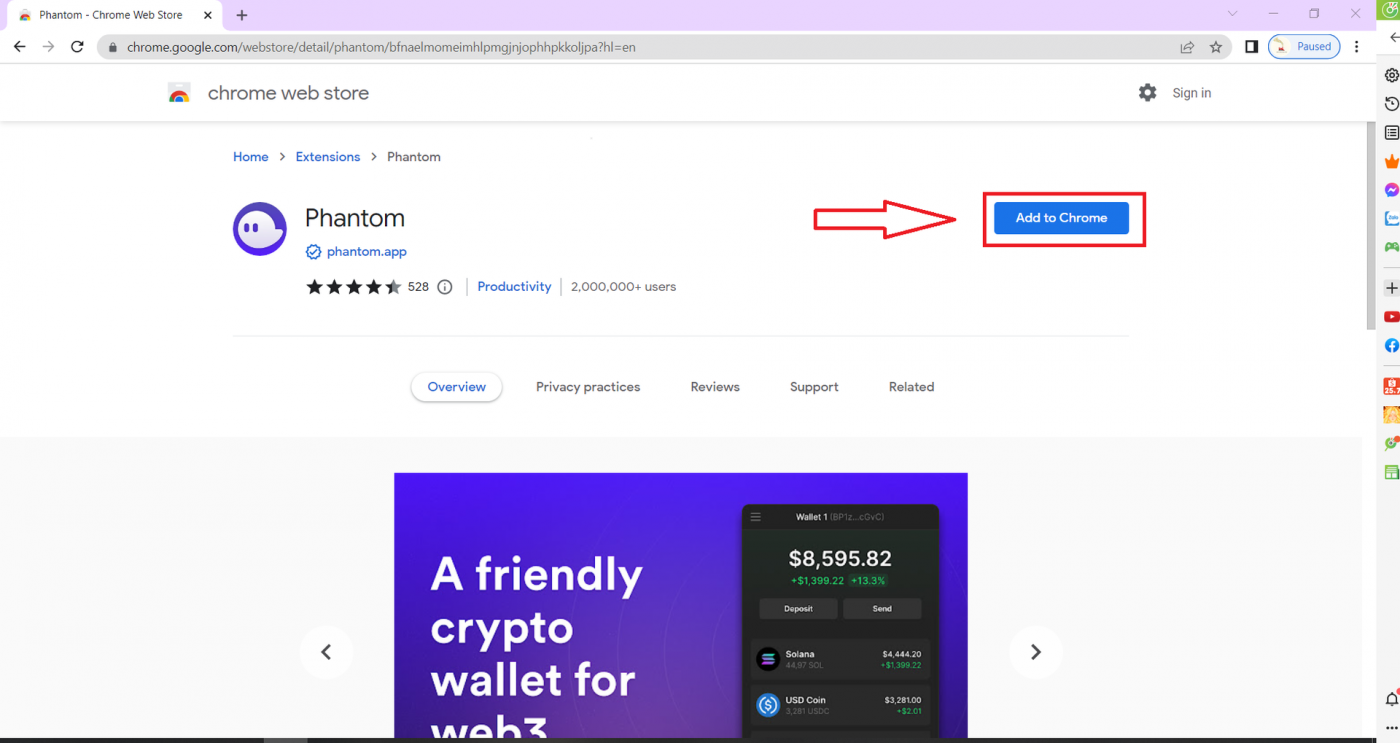
Task: Click the green store sidebar icon
Action: 1391,472
